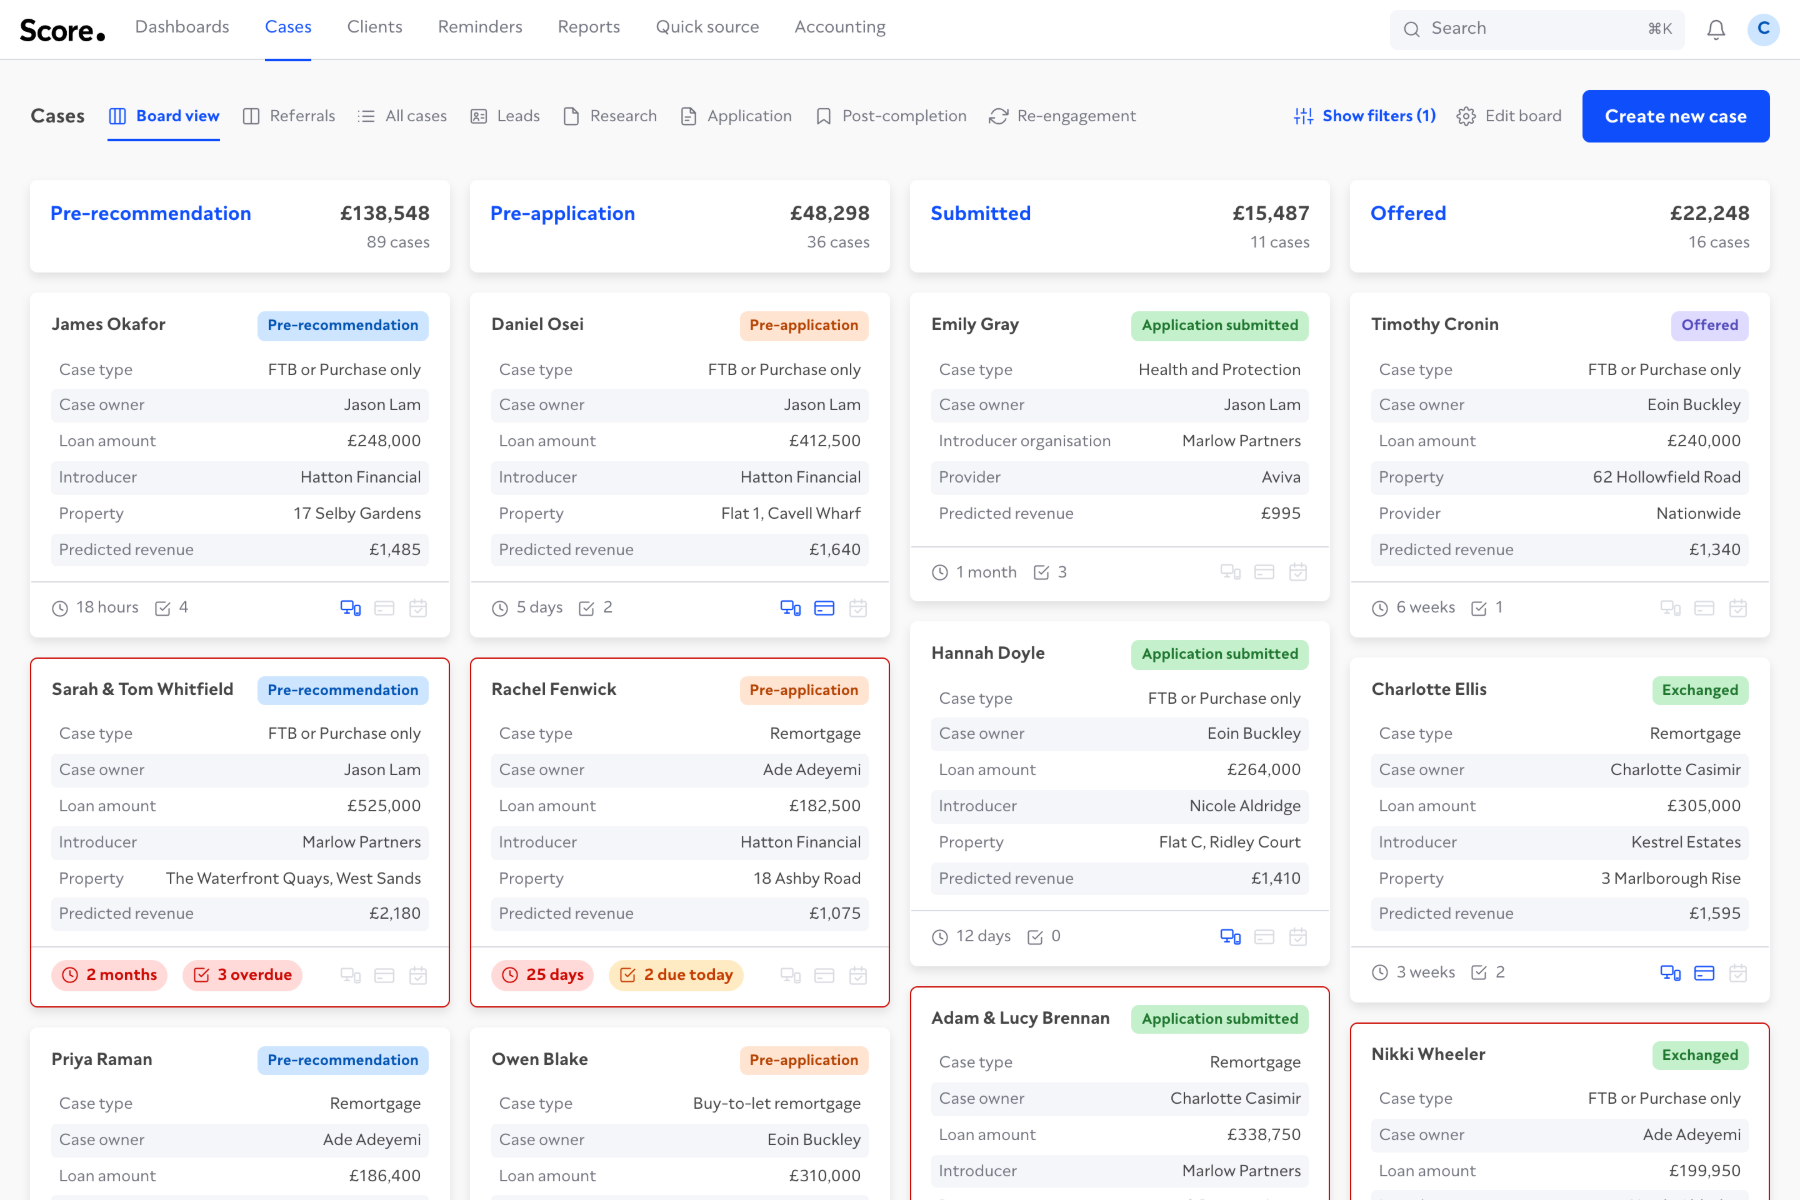Open the Pre-recommendation column header

pos(151,213)
